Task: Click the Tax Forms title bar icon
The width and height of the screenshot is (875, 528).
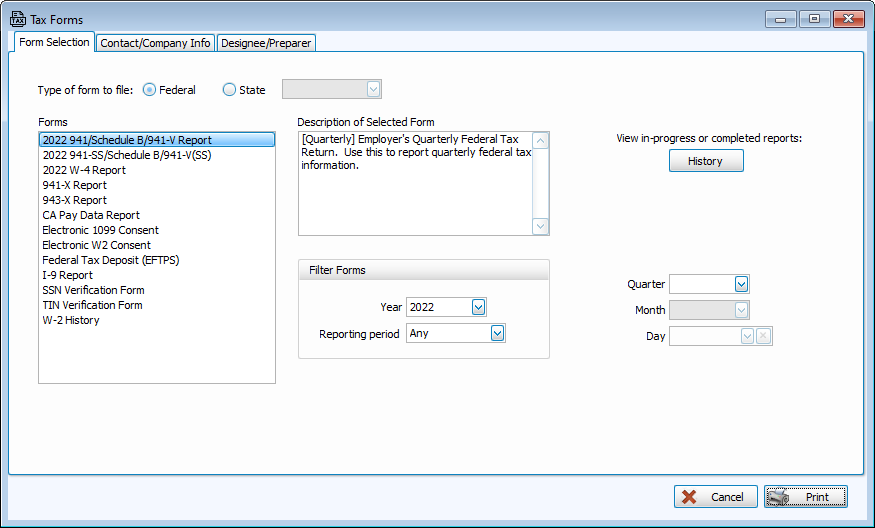Action: pos(17,19)
